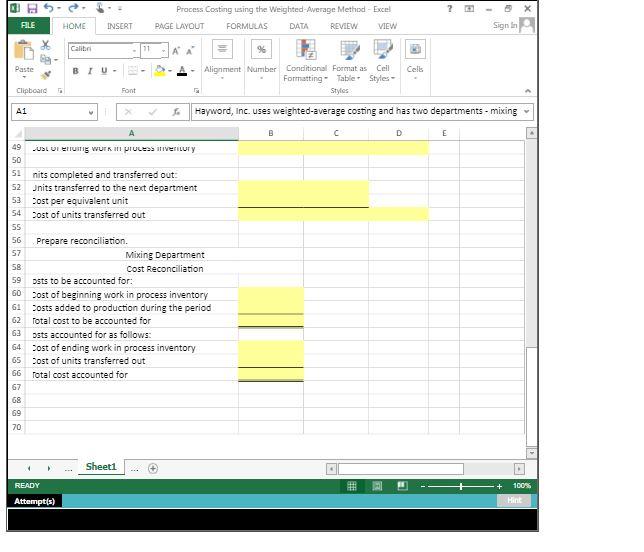The height and width of the screenshot is (552, 644).
Task: Open the Cells group button
Action: point(415,60)
